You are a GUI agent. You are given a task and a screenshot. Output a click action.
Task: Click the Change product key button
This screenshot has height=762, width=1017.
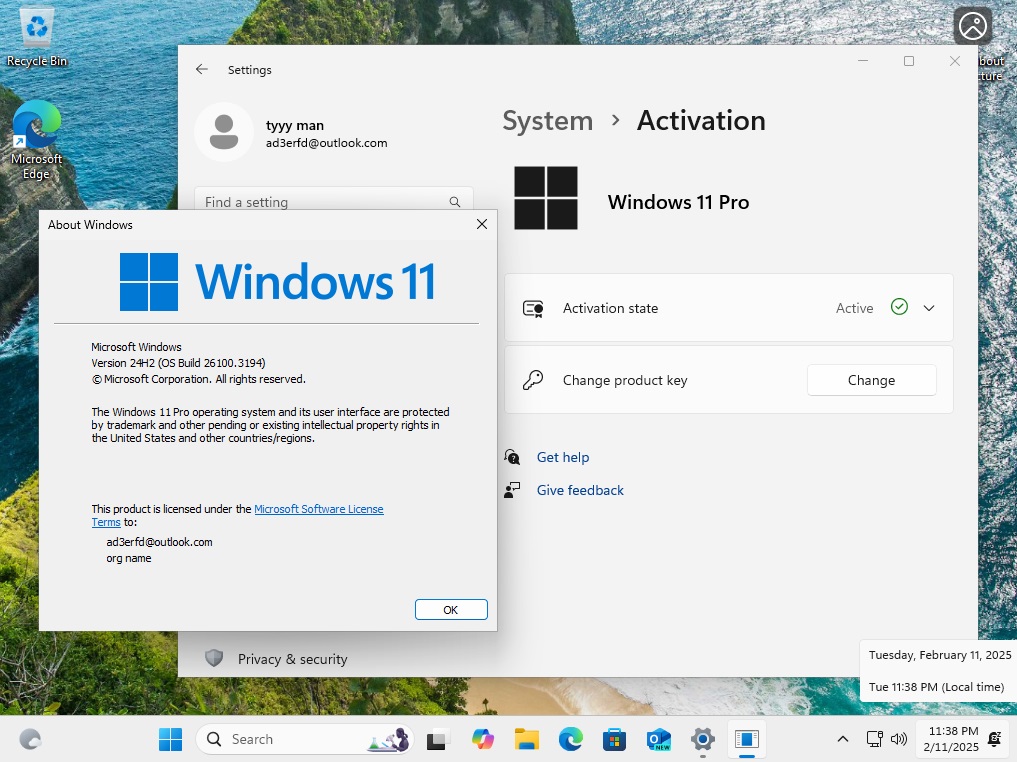click(x=871, y=380)
